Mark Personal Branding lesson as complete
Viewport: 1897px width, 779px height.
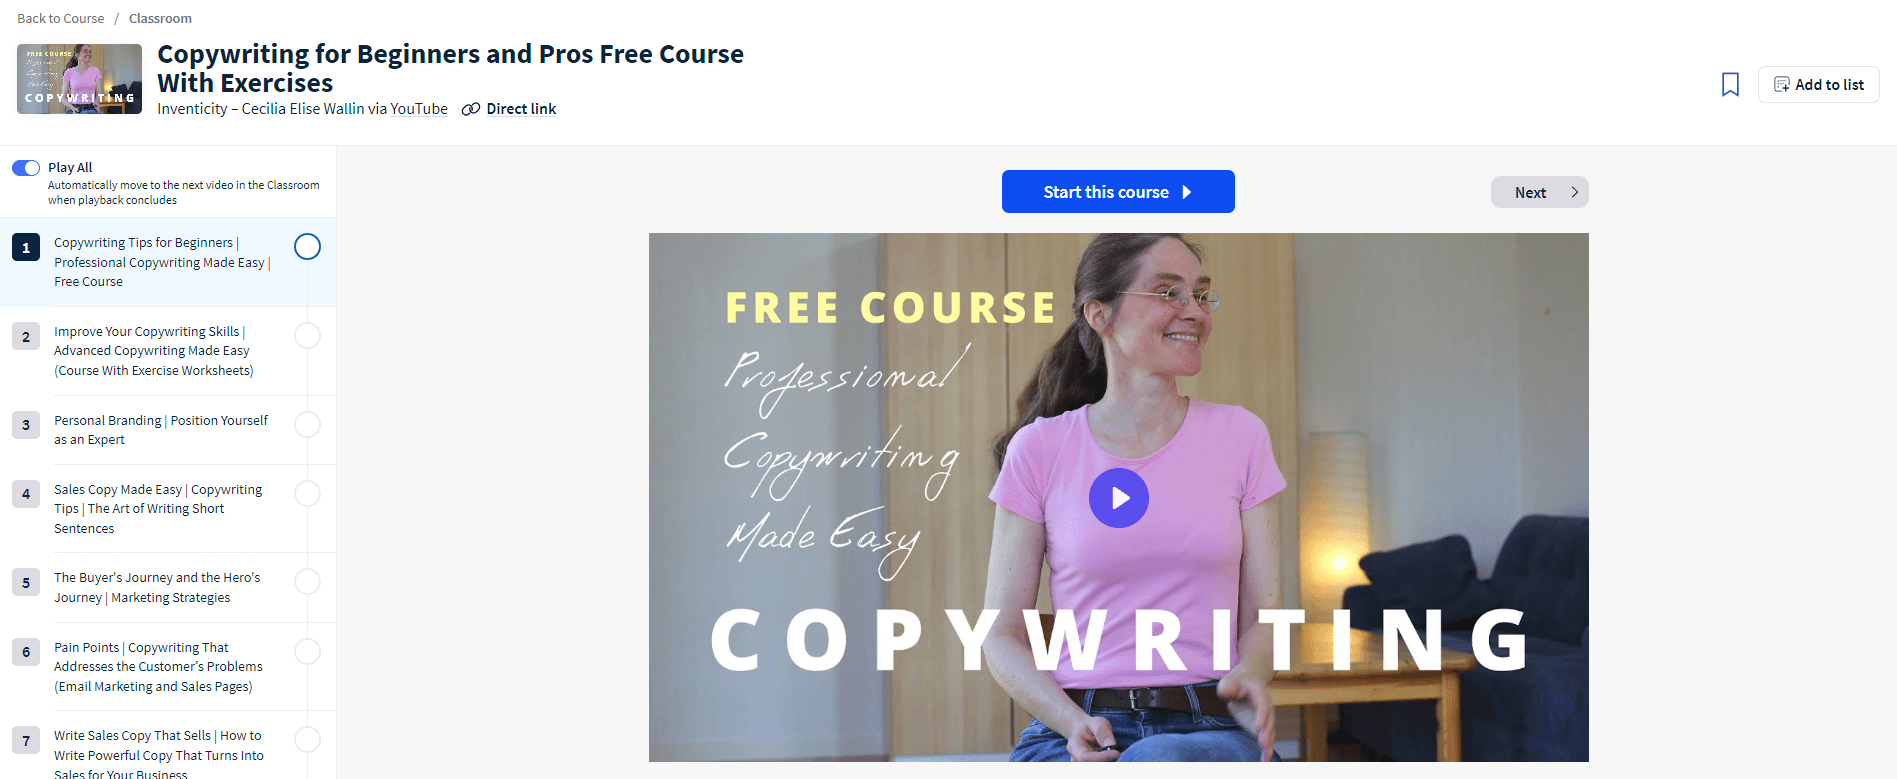(308, 424)
